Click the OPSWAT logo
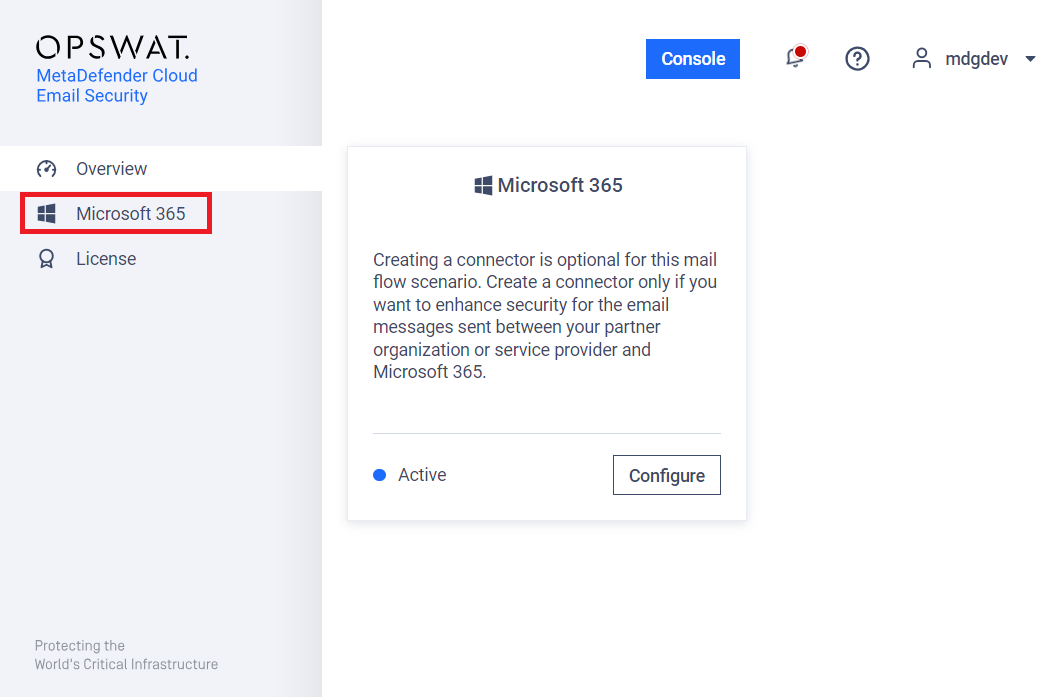The height and width of the screenshot is (697, 1064). coord(113,48)
